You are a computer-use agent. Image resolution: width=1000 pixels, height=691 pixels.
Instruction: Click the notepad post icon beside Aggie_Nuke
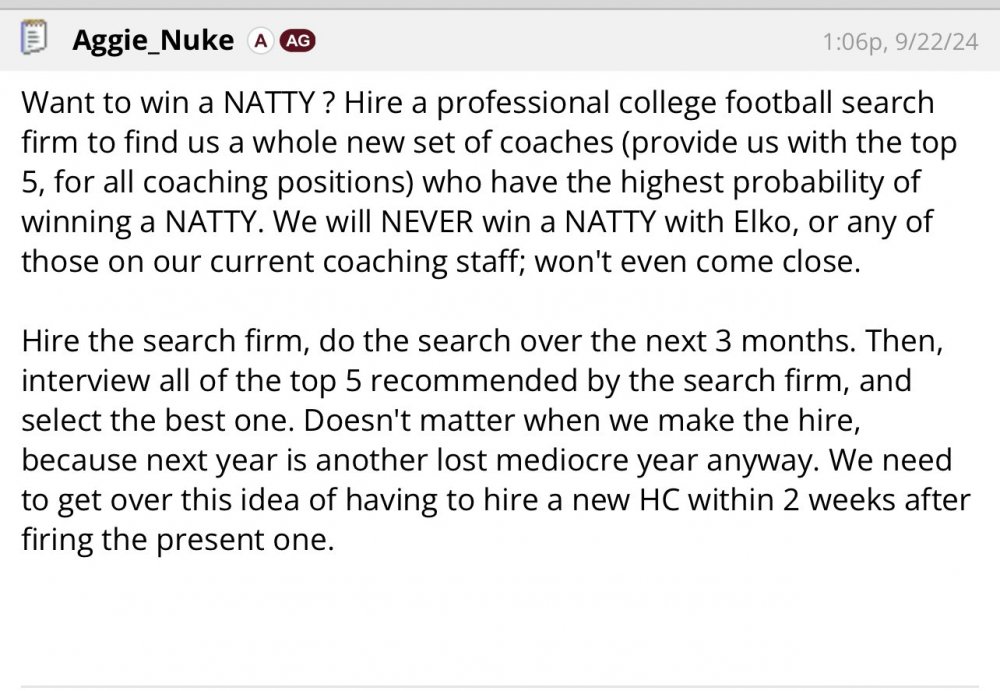(34, 41)
